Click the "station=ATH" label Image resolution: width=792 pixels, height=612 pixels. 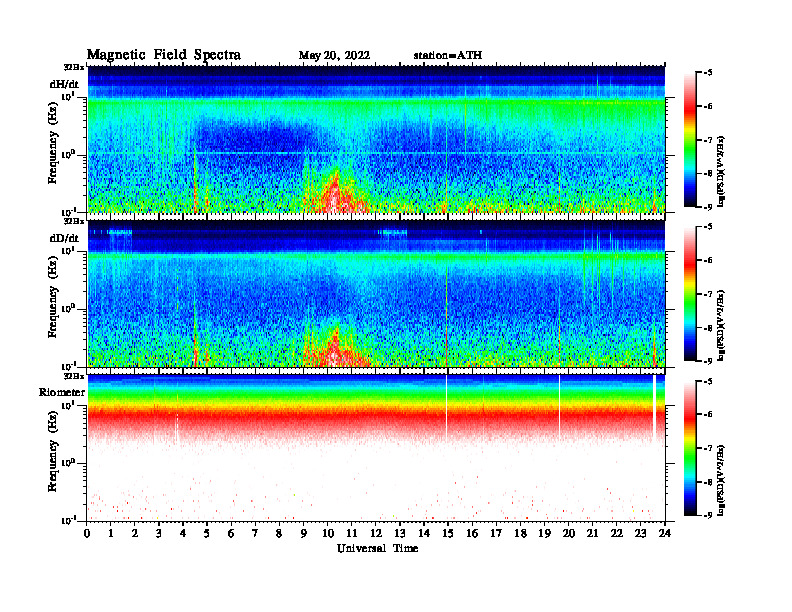448,55
